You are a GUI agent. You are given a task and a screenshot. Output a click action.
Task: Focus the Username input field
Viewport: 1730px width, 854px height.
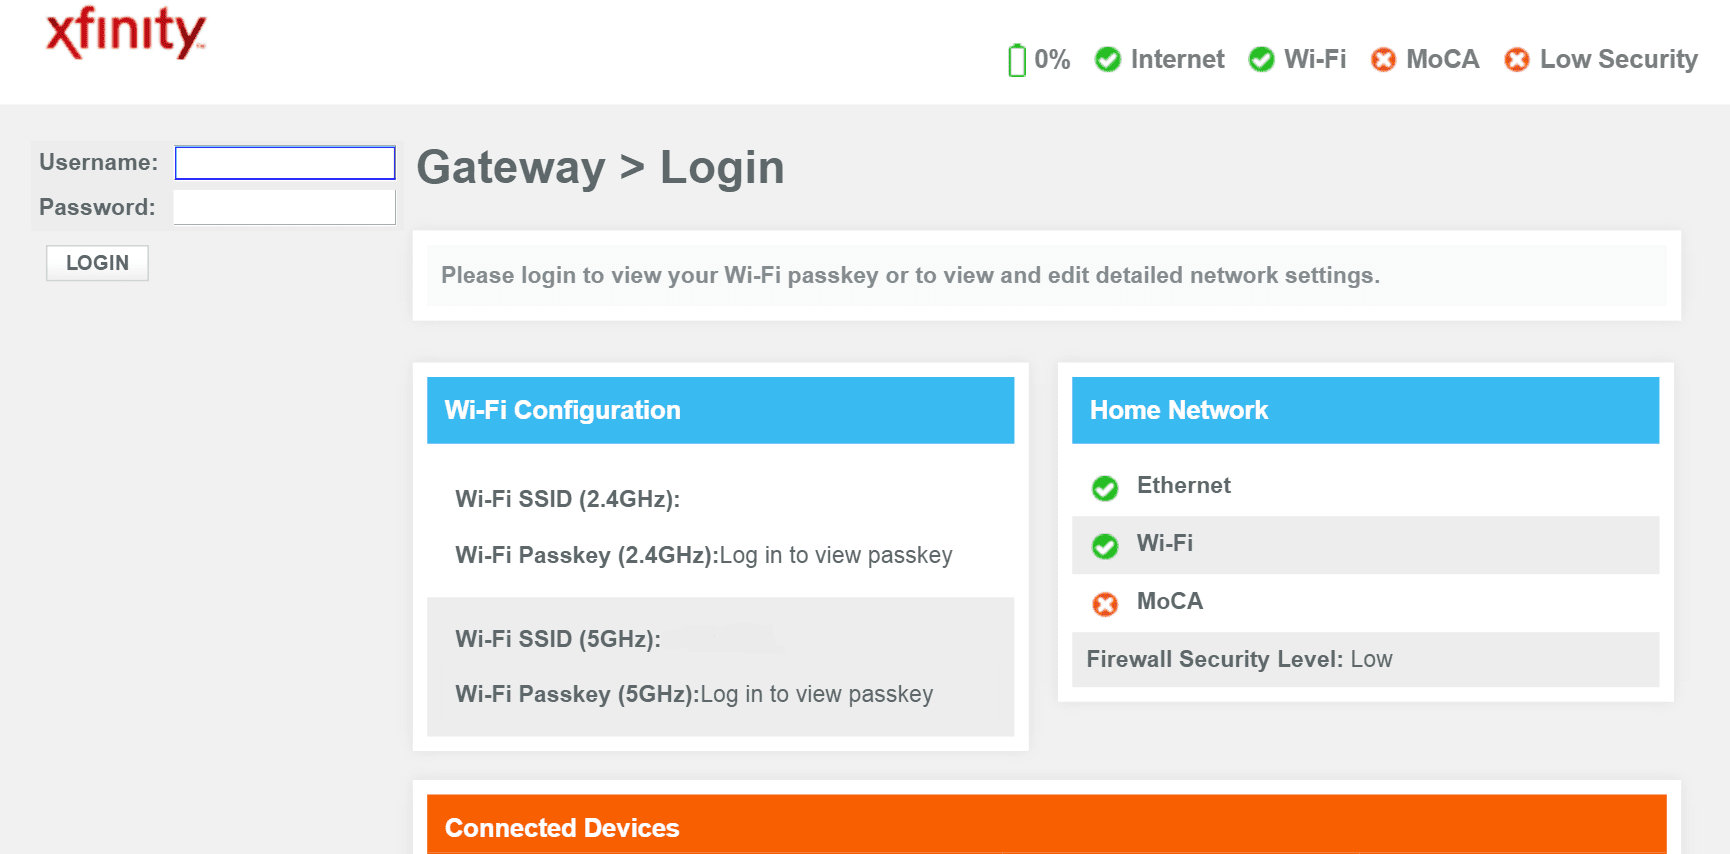pyautogui.click(x=285, y=163)
